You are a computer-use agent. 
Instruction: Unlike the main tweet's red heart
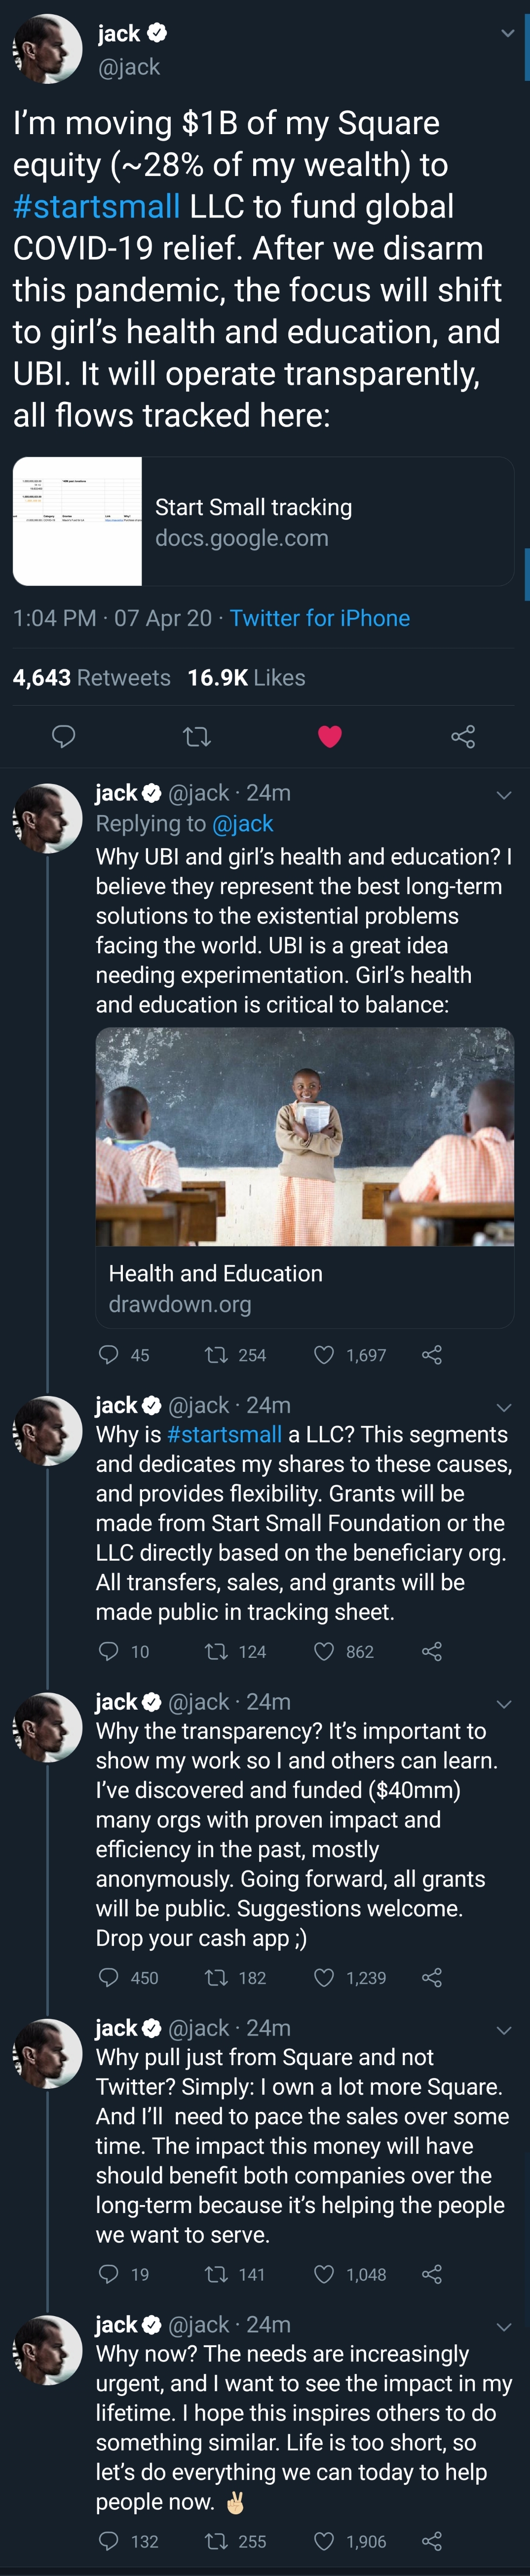pos(330,737)
